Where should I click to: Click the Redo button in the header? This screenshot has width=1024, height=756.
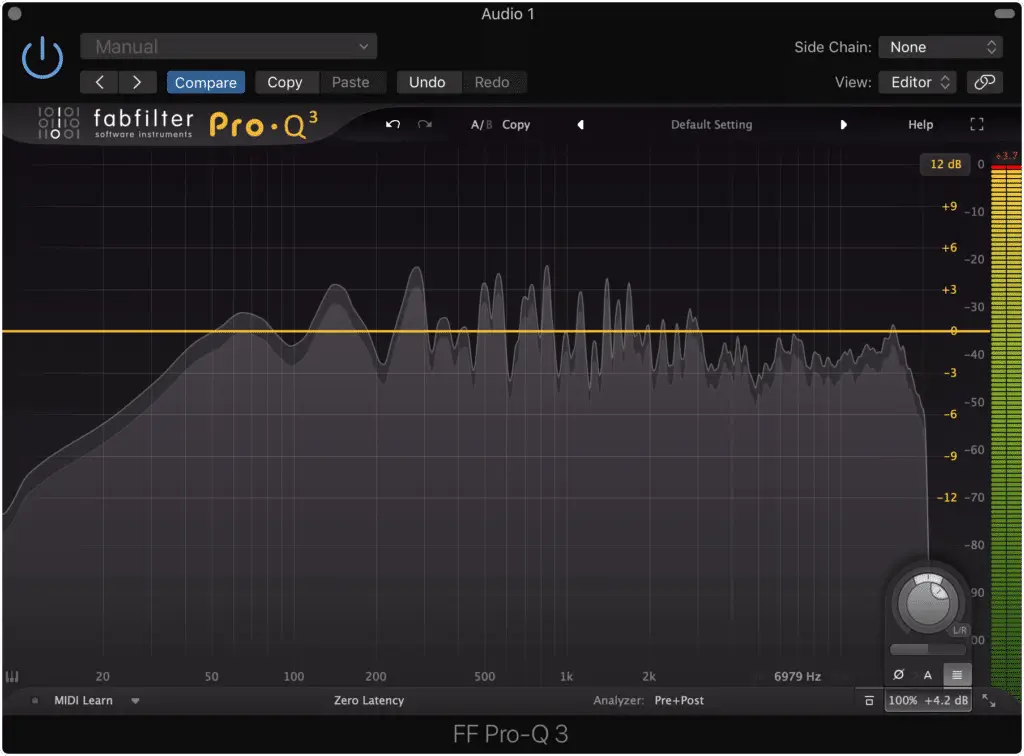tap(492, 82)
